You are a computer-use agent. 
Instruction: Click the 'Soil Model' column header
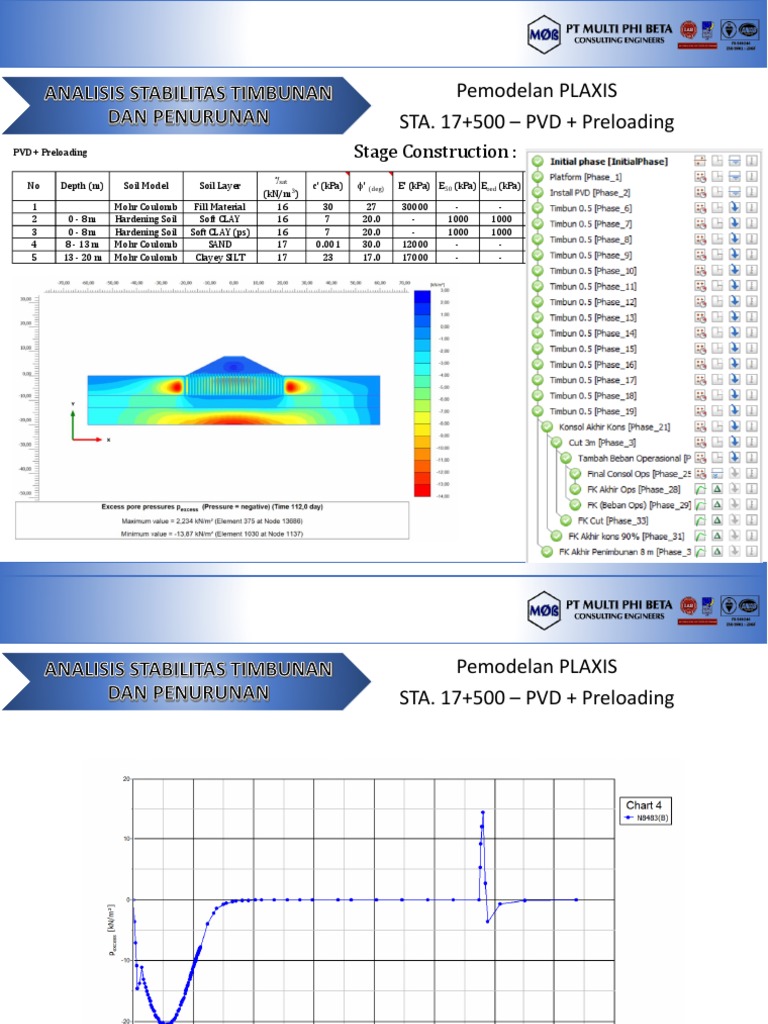(146, 185)
